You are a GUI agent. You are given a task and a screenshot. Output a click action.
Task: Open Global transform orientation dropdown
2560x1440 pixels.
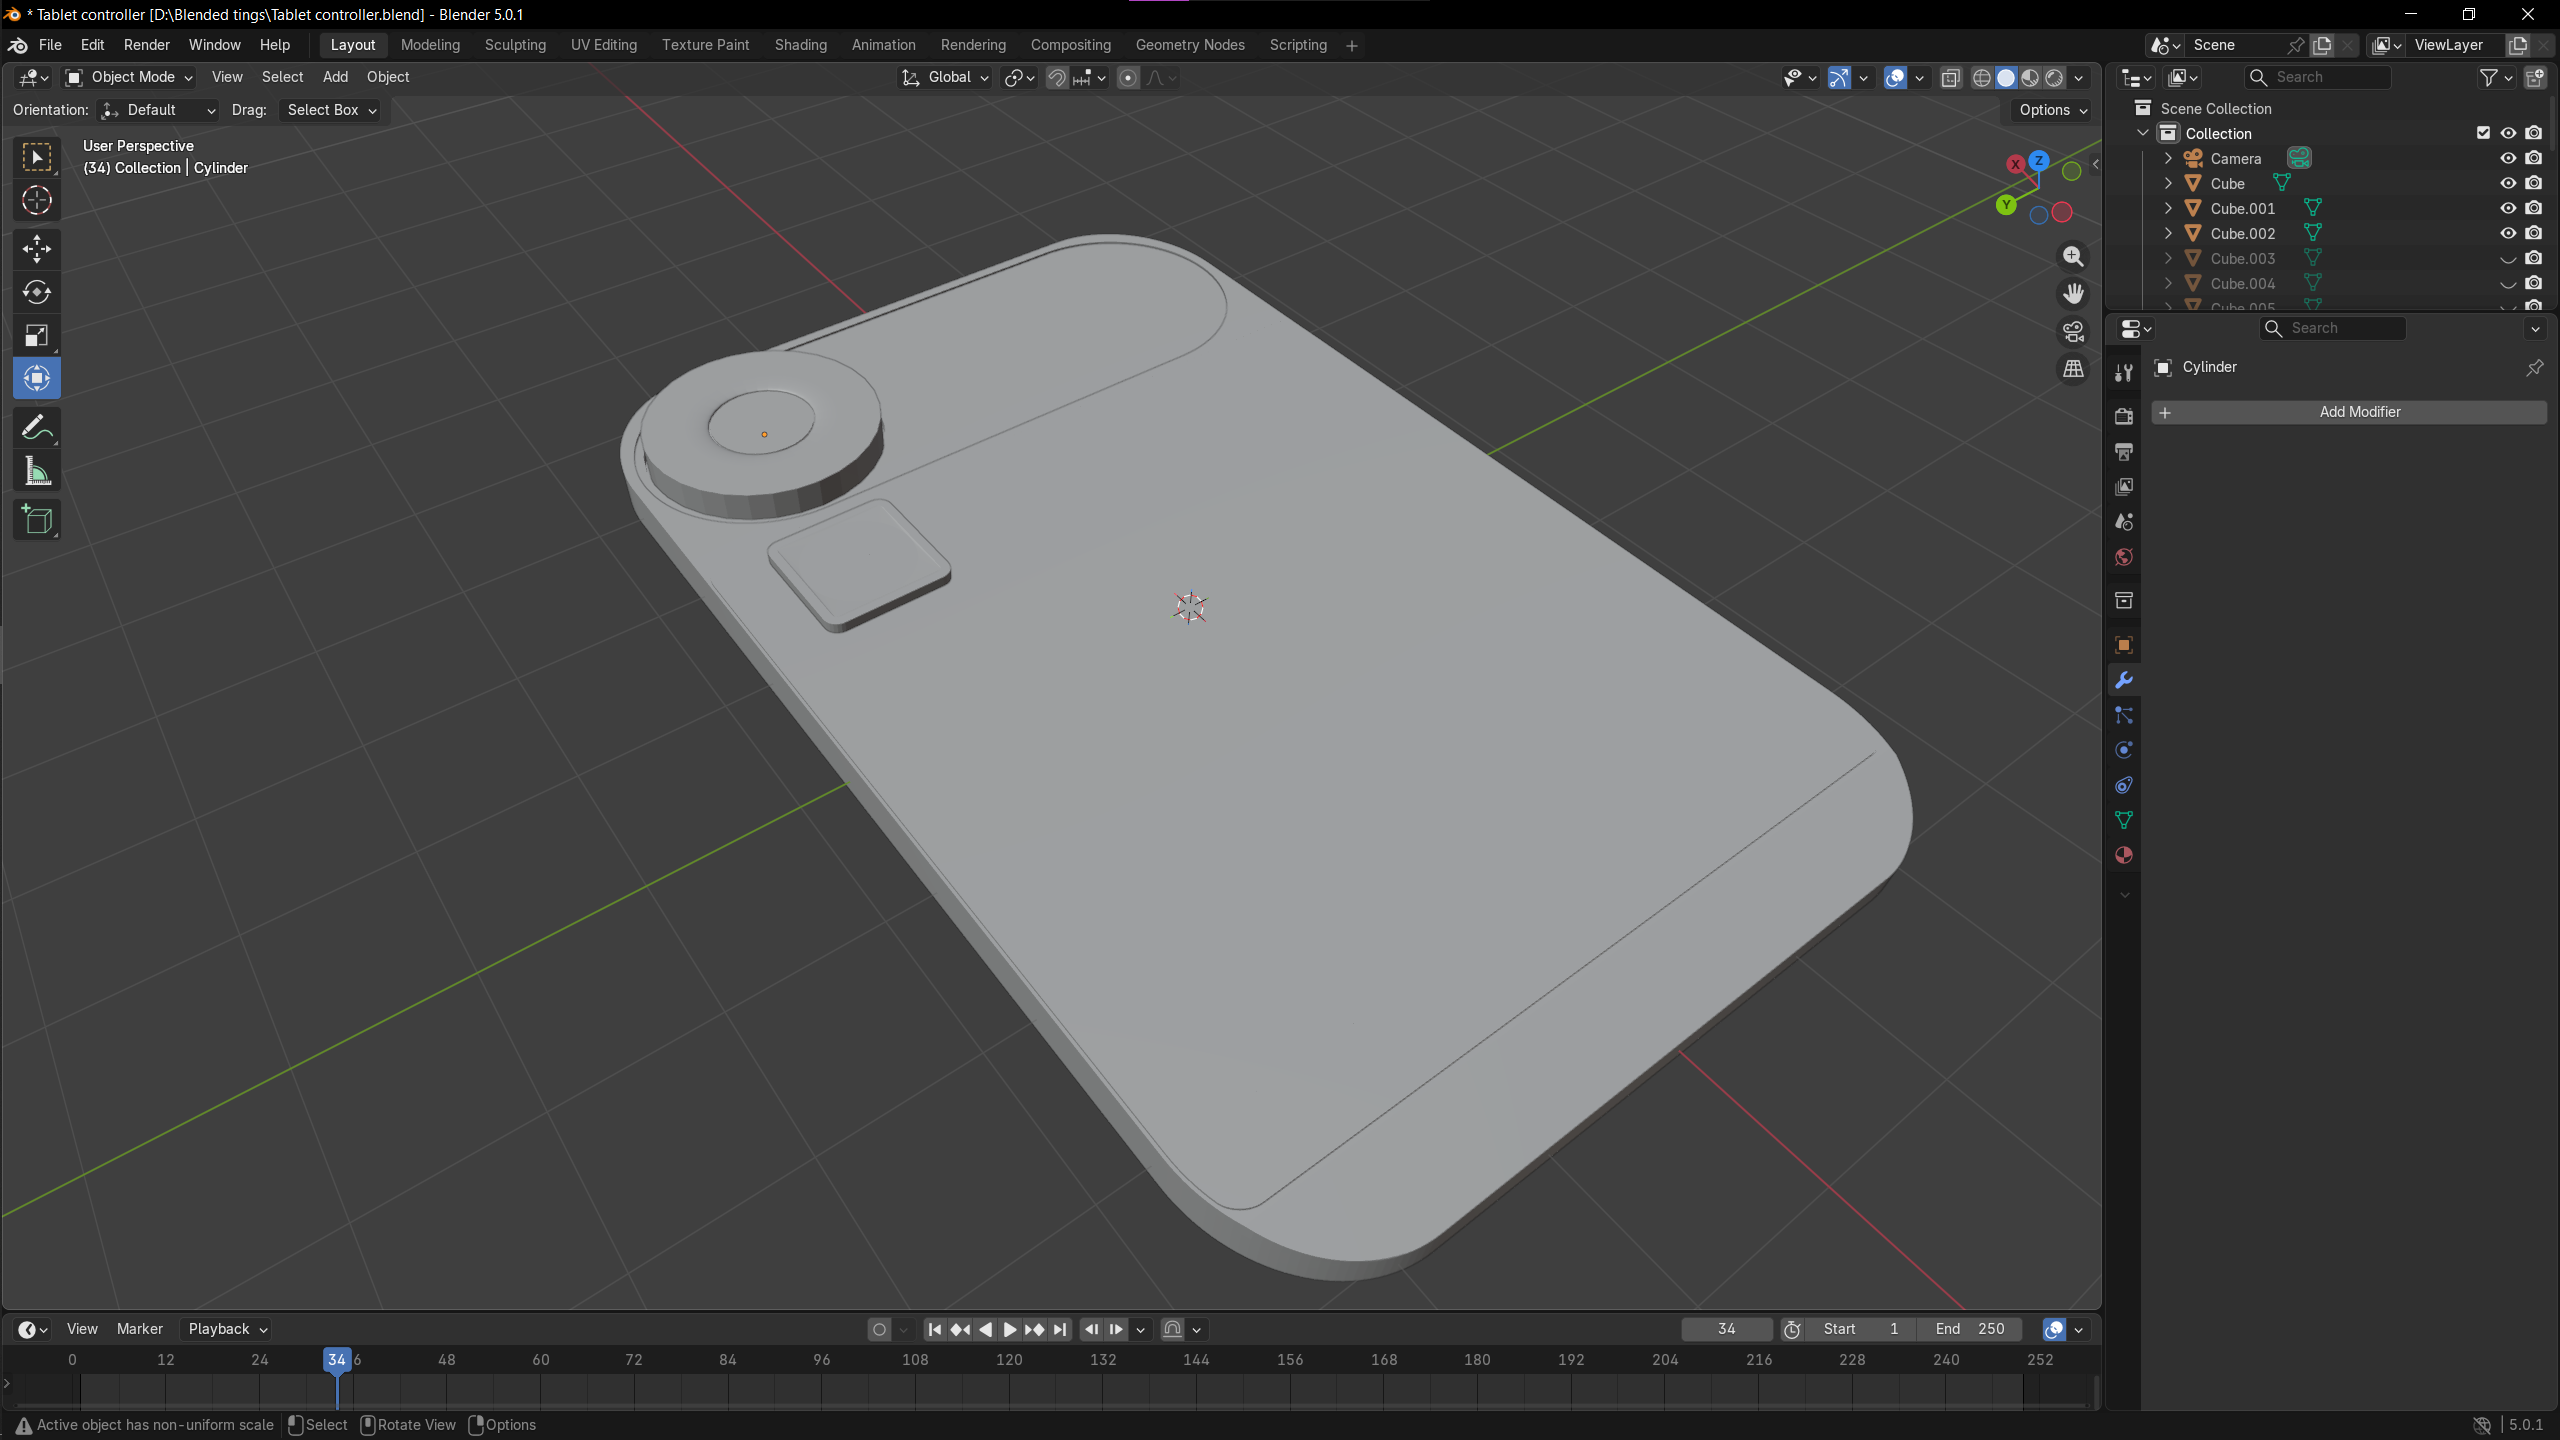click(945, 77)
